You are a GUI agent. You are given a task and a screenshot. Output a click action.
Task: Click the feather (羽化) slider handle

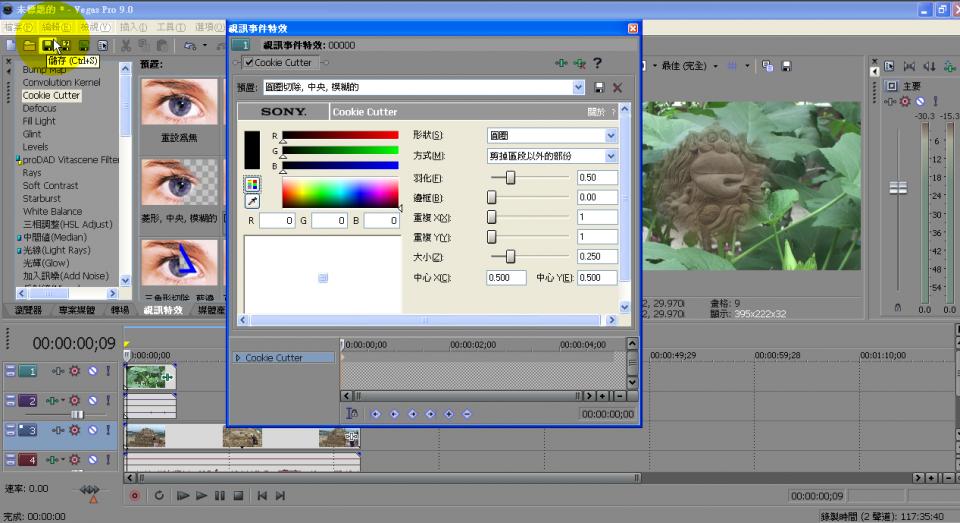pyautogui.click(x=511, y=177)
